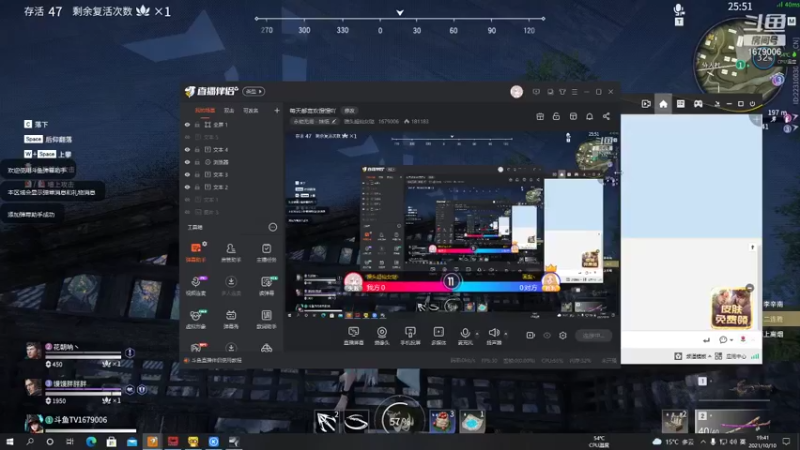
Task: Add a 摄像头 camera source
Action: click(x=382, y=336)
